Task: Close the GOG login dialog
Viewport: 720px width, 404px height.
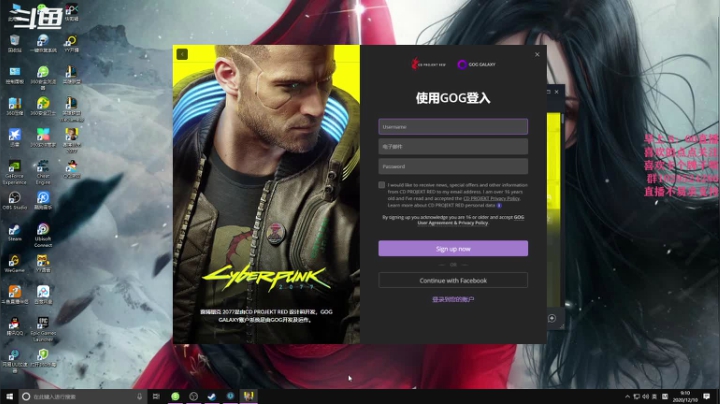Action: (x=537, y=54)
